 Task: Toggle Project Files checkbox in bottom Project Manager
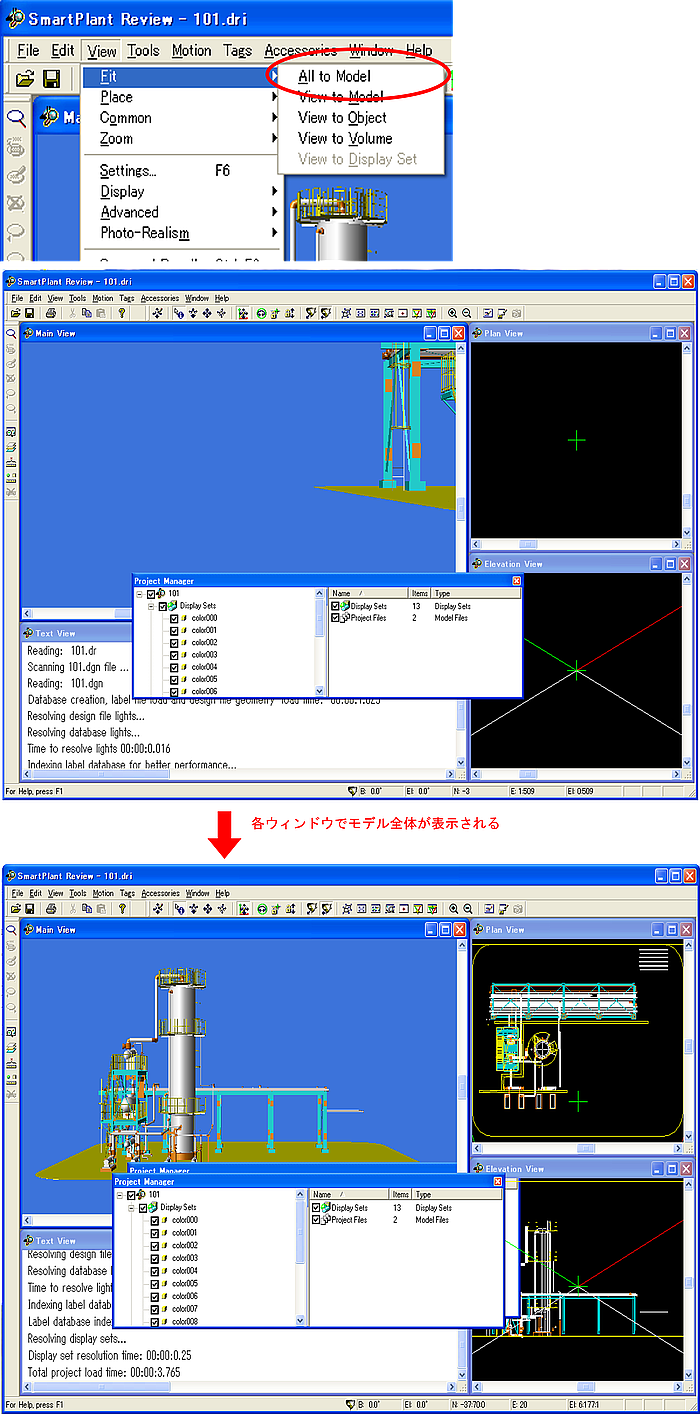point(317,1220)
